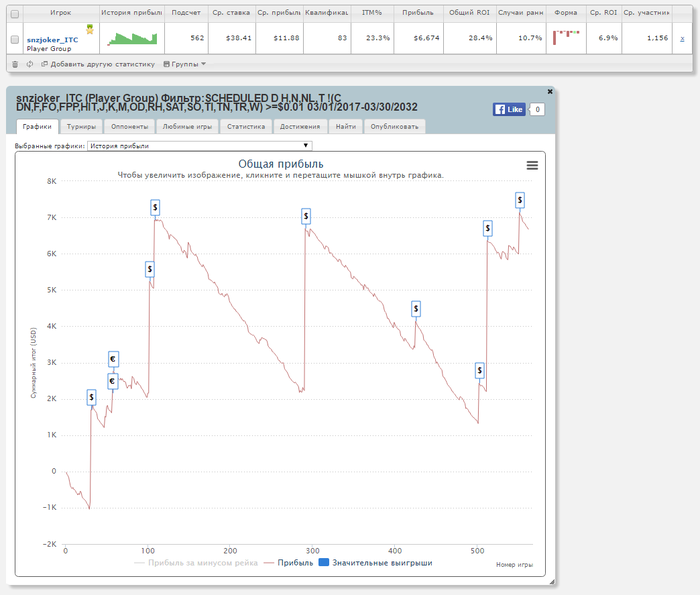Open the 'Статистика' tab

pos(246,127)
